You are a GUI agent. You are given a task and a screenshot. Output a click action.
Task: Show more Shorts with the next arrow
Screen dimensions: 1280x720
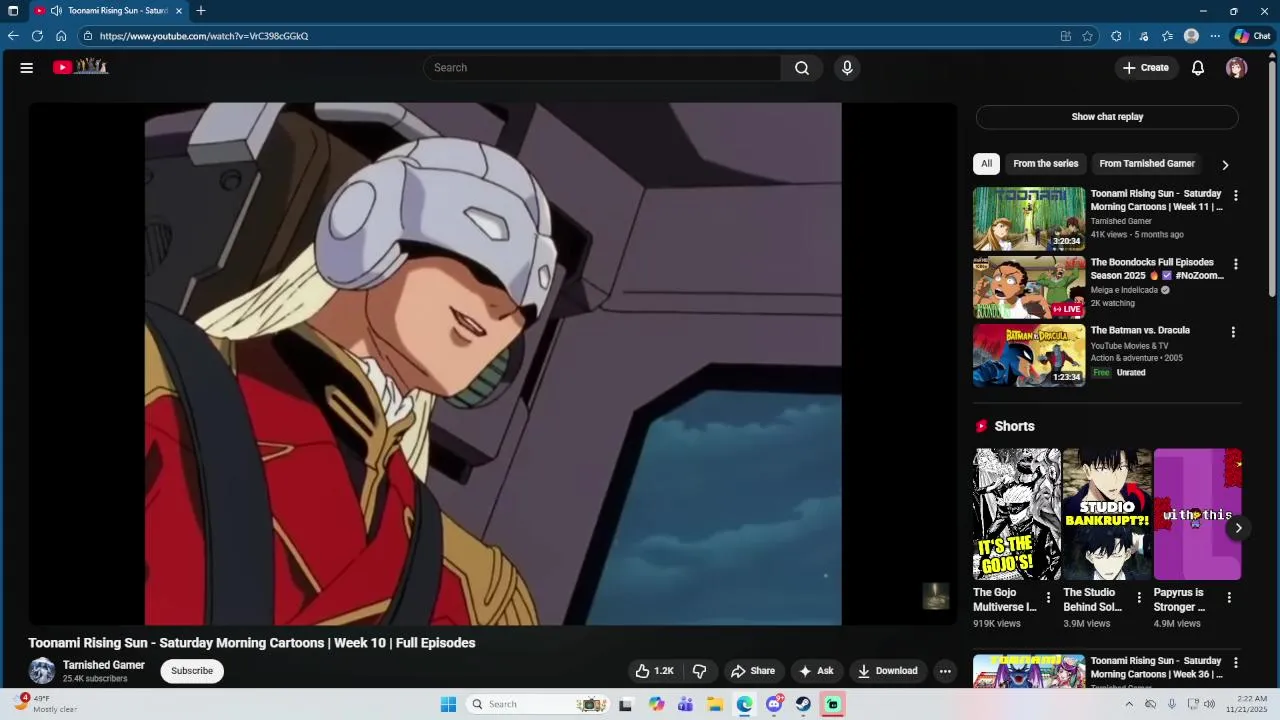[x=1238, y=528]
